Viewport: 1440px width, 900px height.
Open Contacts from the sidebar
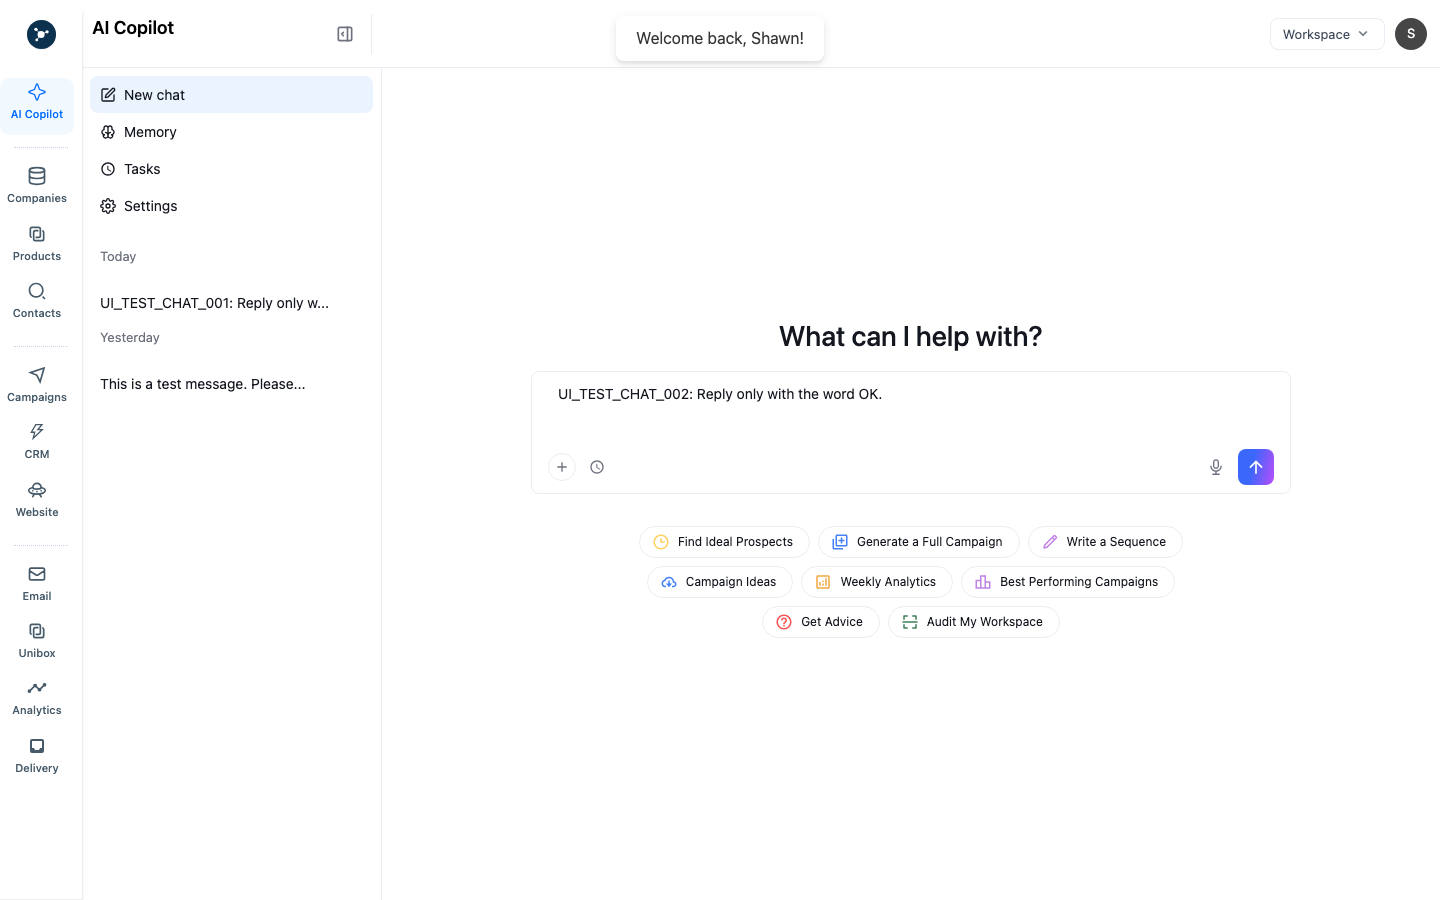(x=37, y=300)
